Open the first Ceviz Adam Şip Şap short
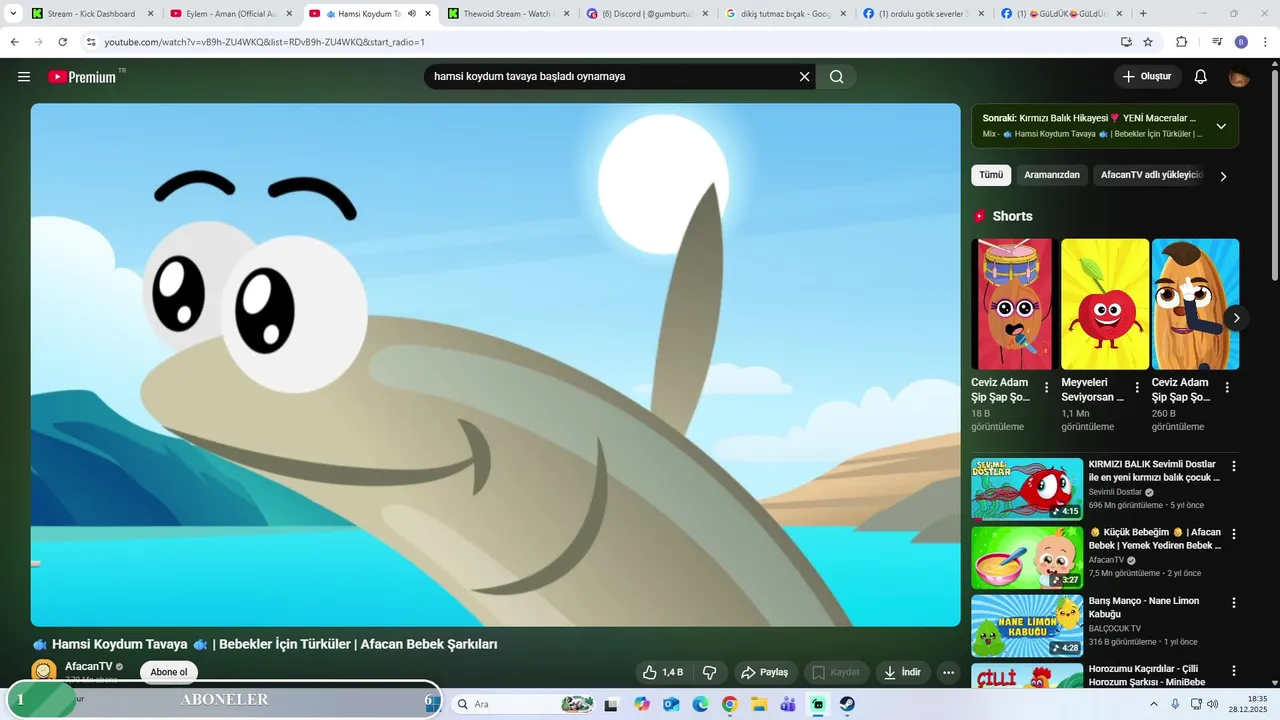The image size is (1280, 720). (1012, 304)
